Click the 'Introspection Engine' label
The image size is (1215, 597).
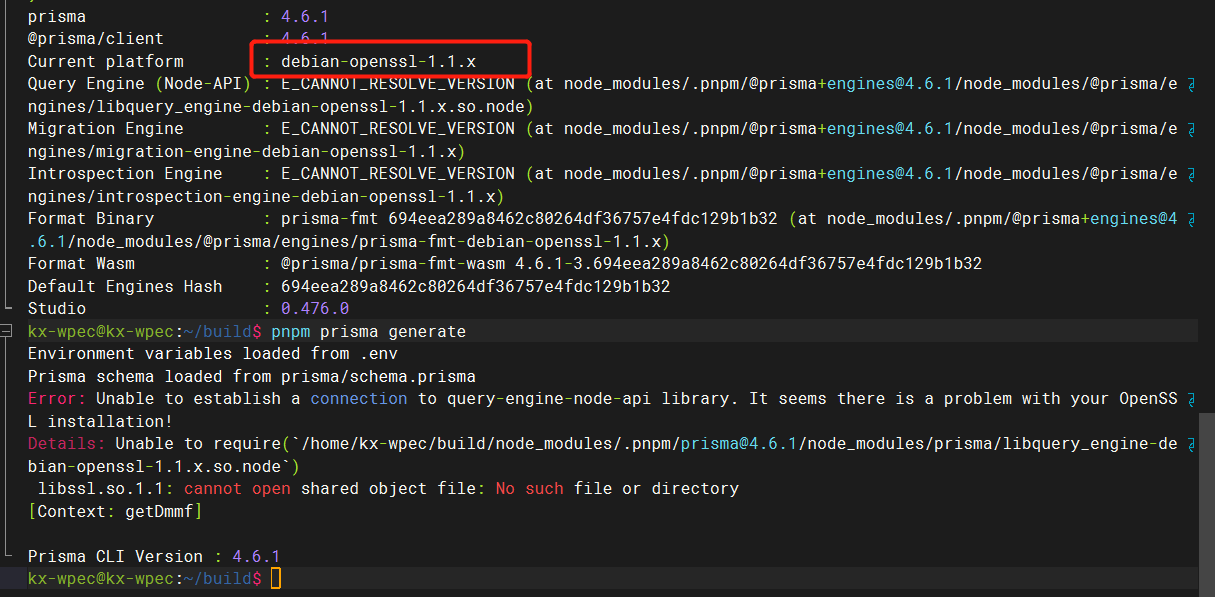click(x=125, y=174)
